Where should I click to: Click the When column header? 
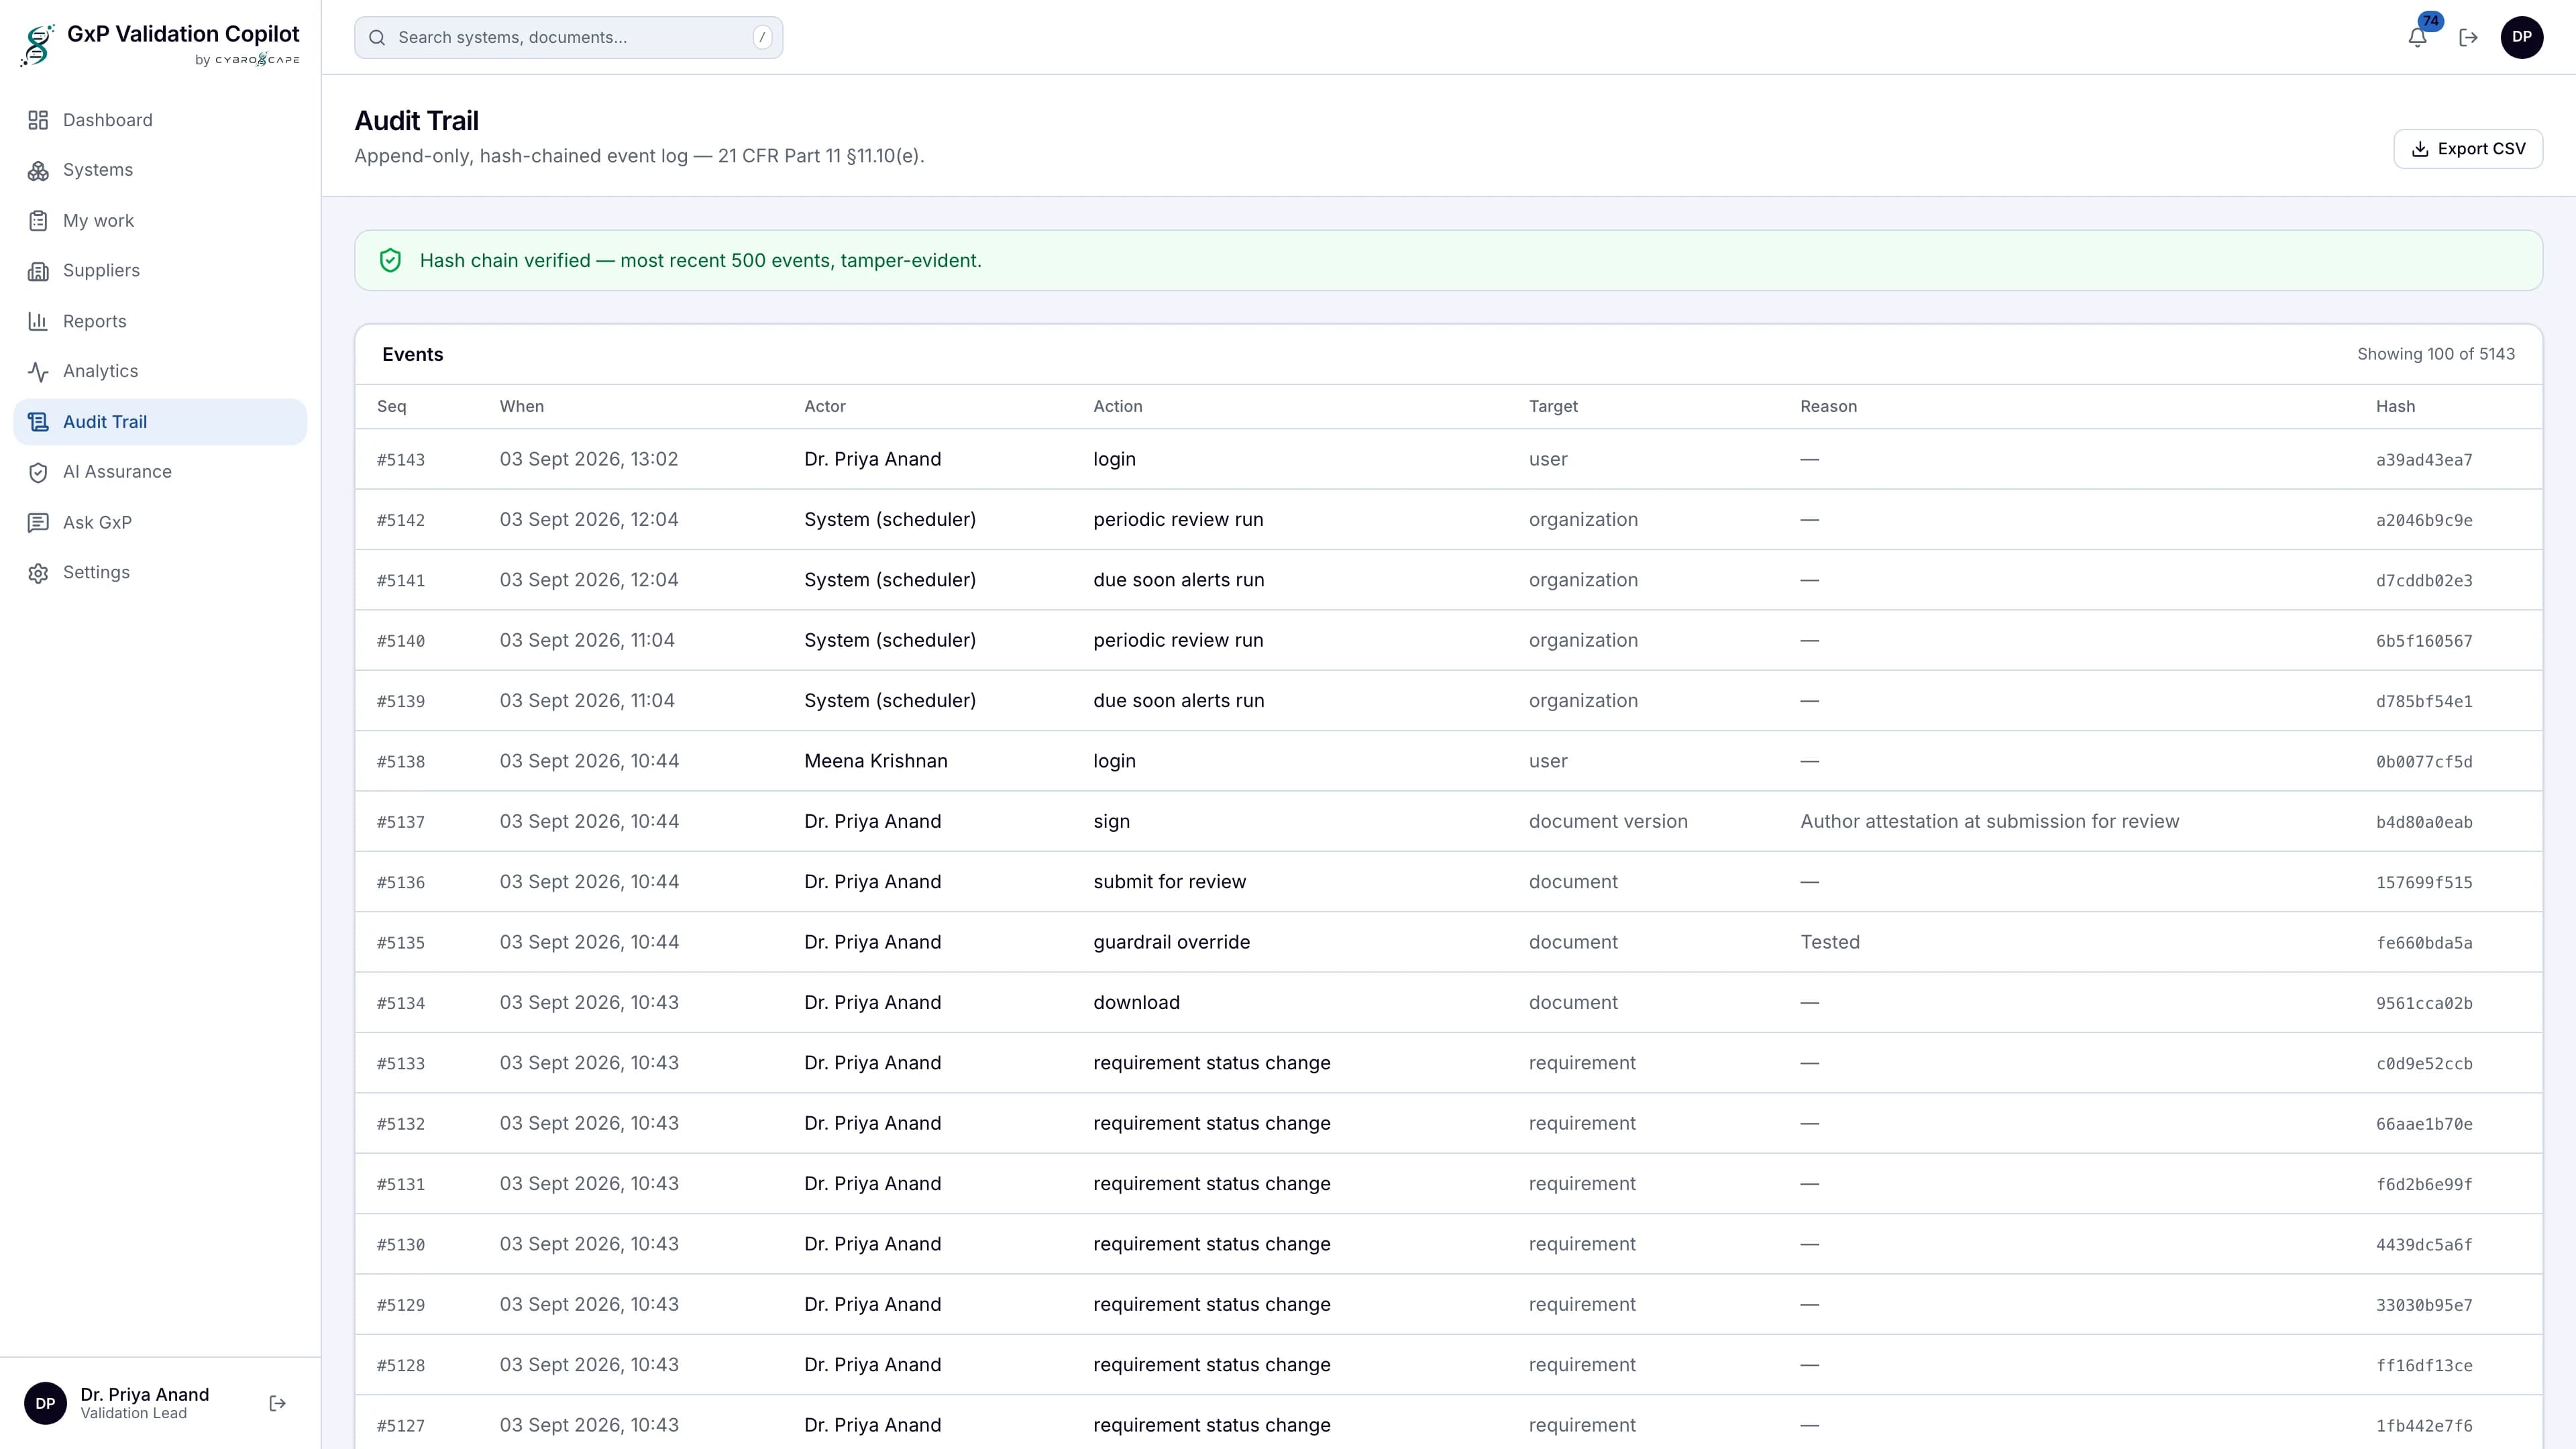point(521,406)
